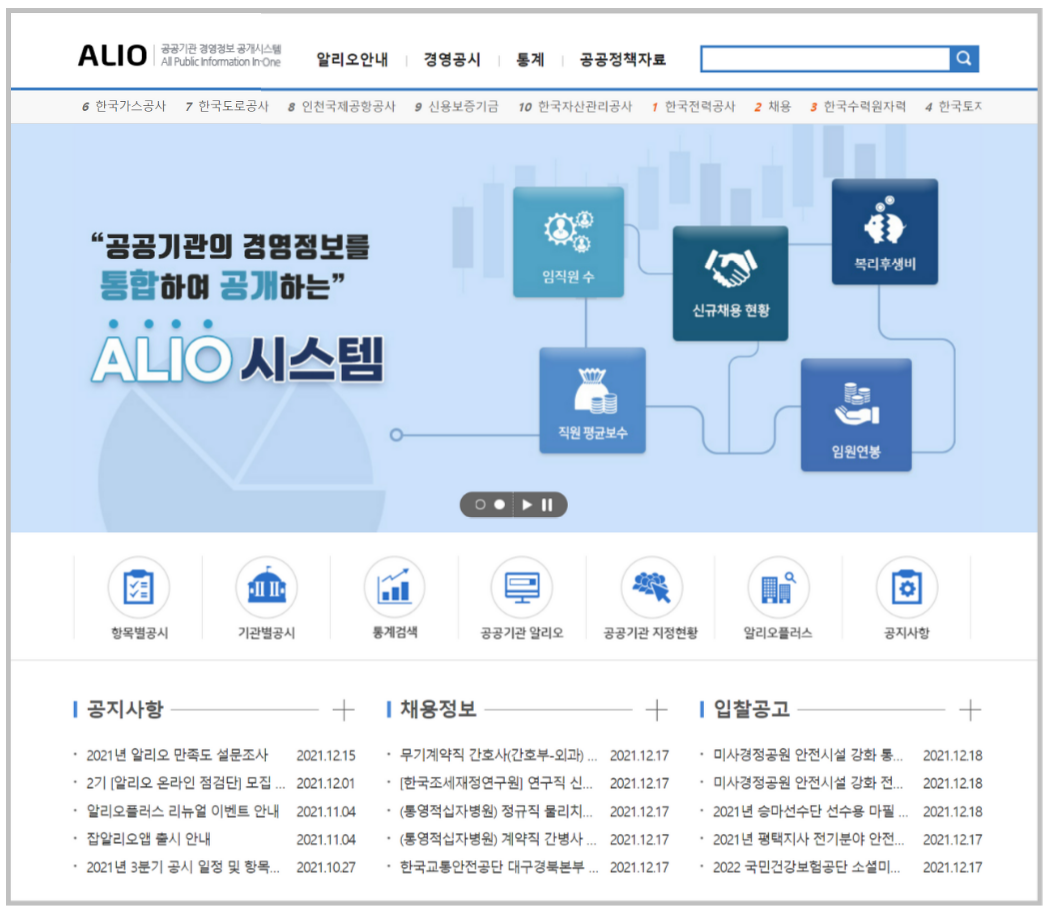Click ranked keyword 한국자산관리공사

tap(585, 106)
